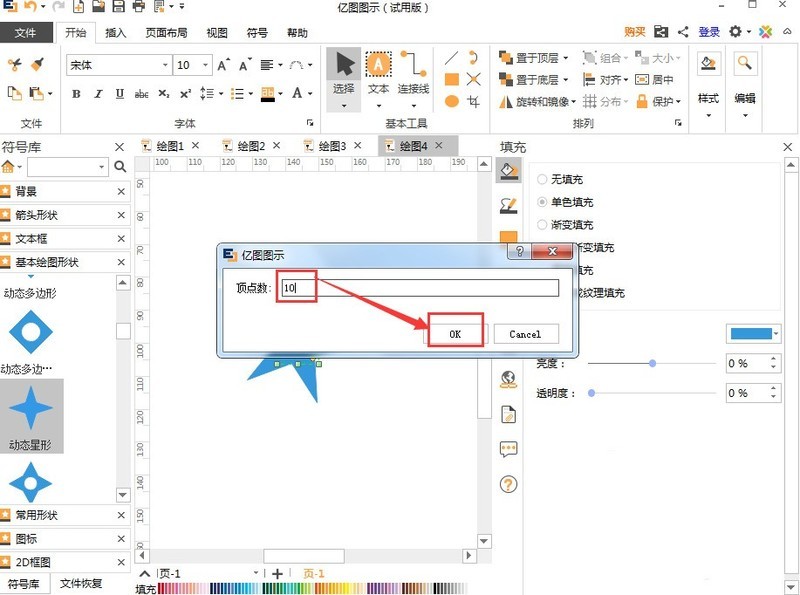Screen dimensions: 800x595
Task: Activate the Text tool icon
Action: [378, 64]
